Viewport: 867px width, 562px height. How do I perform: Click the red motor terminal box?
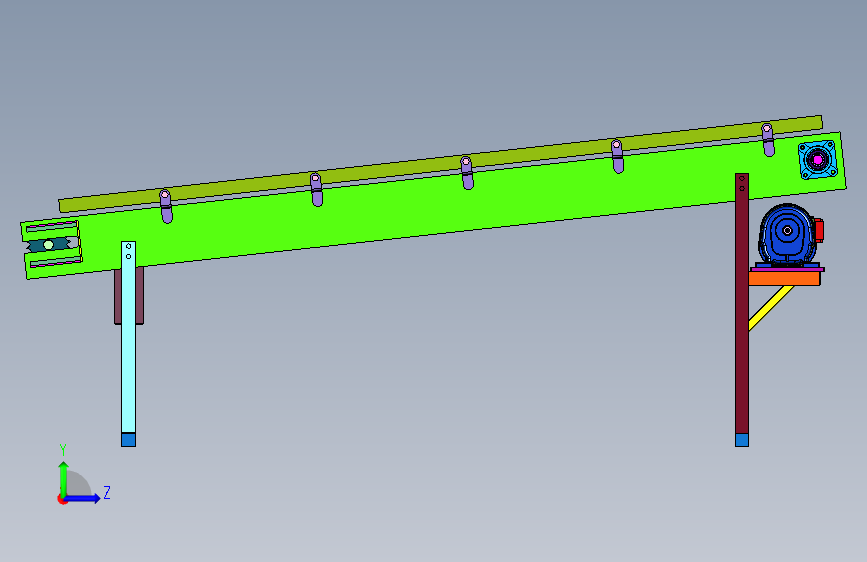819,230
